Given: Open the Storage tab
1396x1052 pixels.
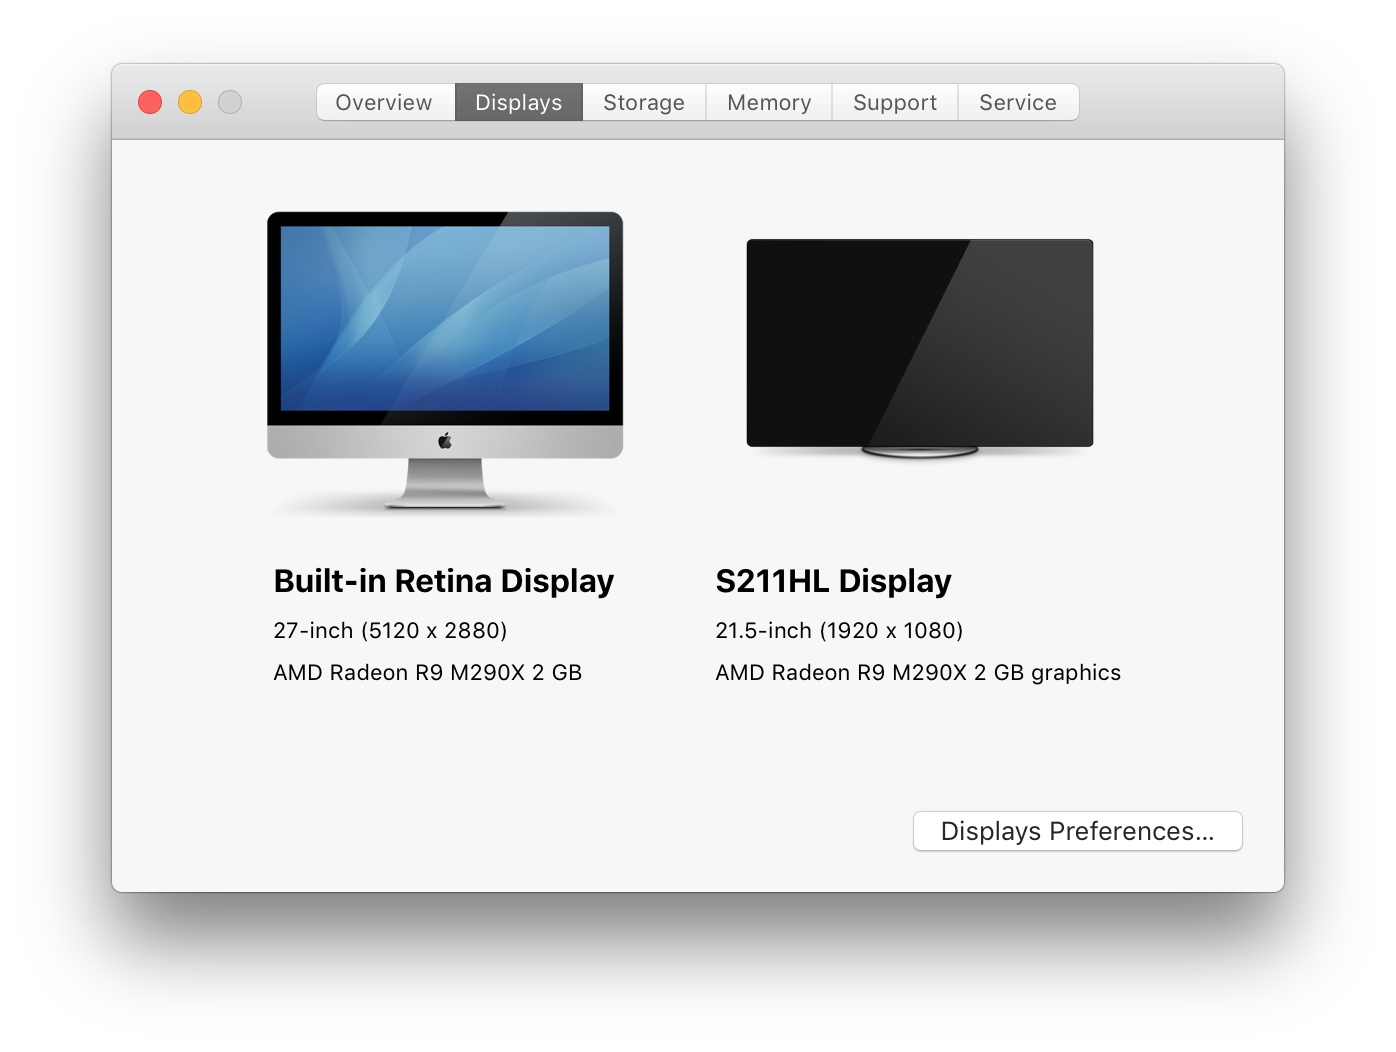Looking at the screenshot, I should (x=644, y=102).
